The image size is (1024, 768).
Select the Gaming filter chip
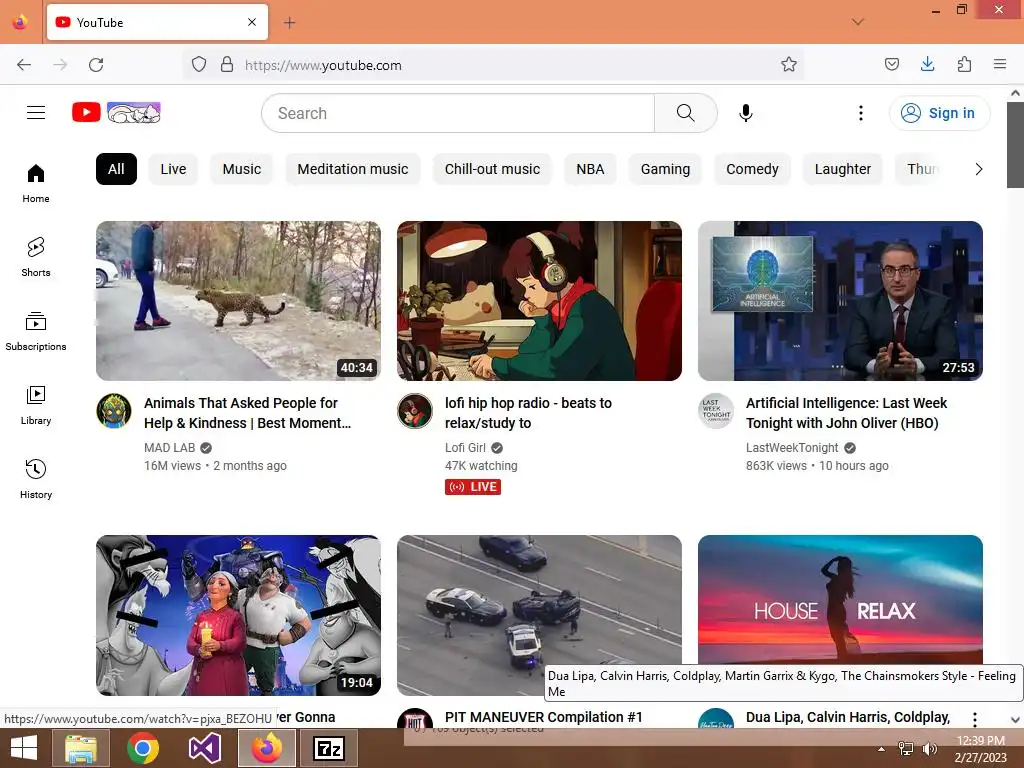coord(665,169)
